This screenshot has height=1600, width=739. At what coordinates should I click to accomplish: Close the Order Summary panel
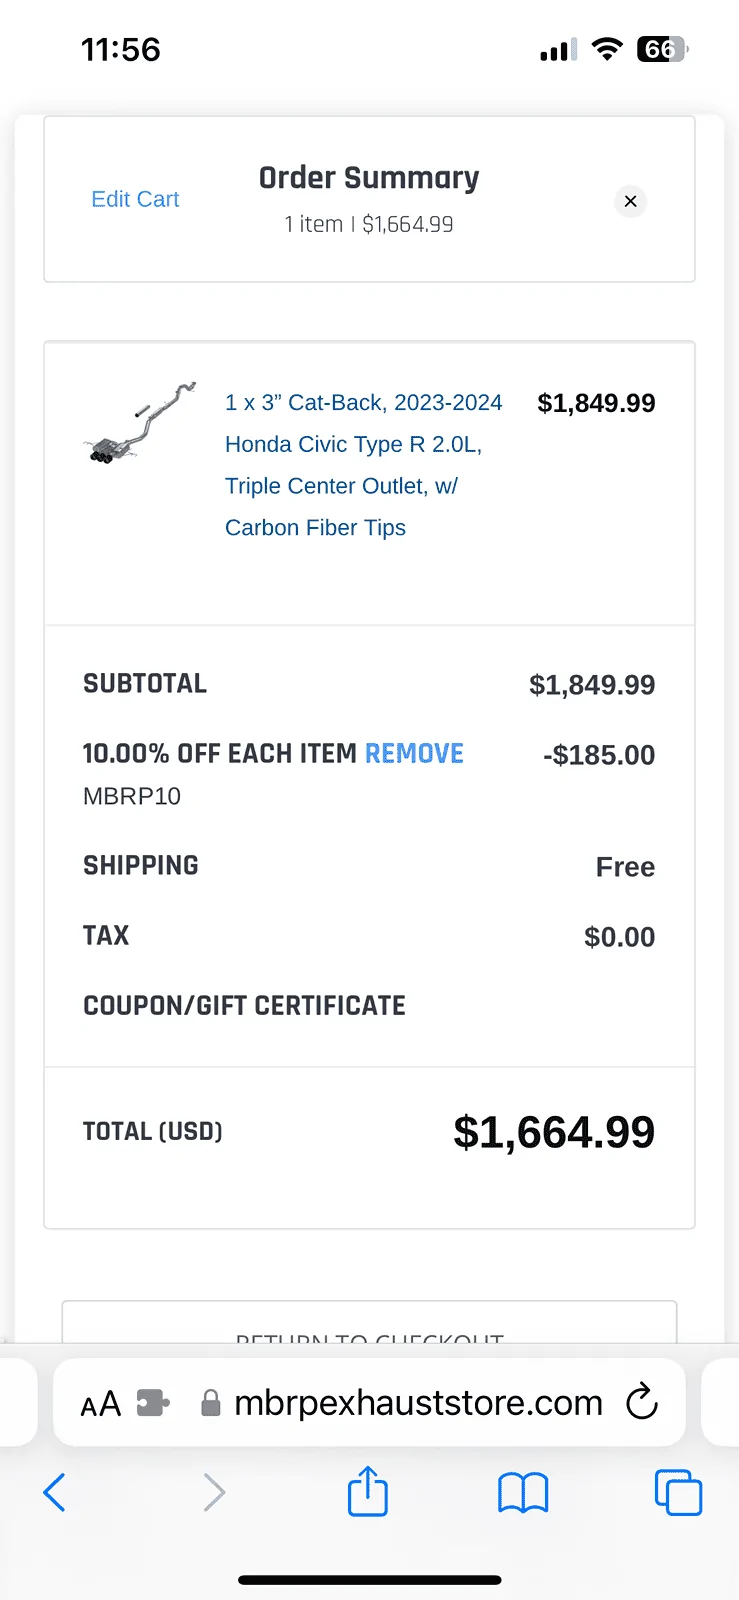pyautogui.click(x=630, y=201)
